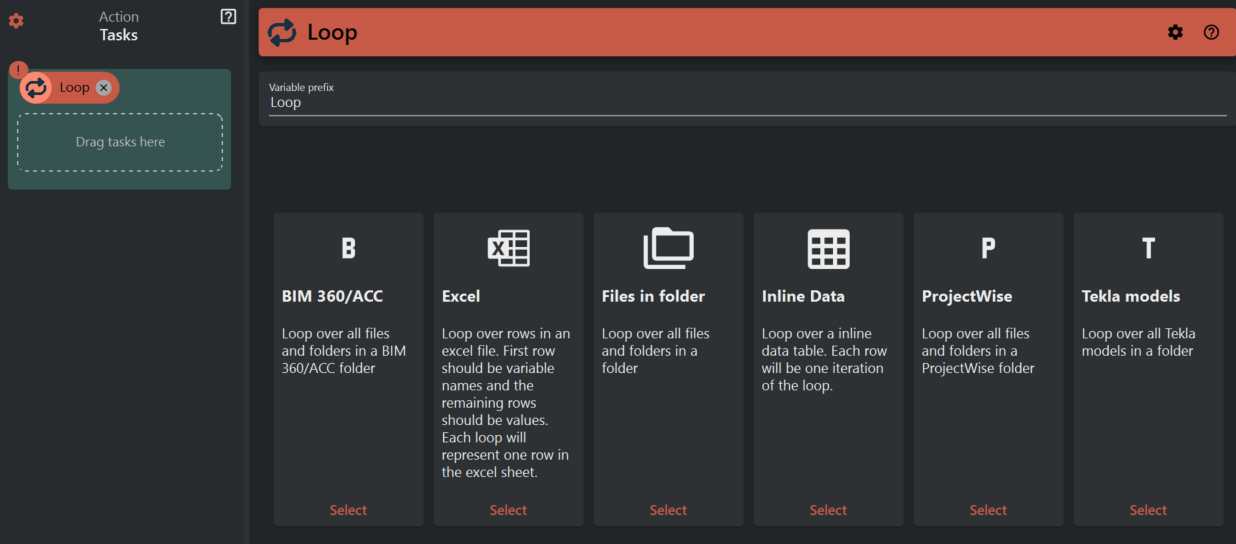Image resolution: width=1236 pixels, height=544 pixels.
Task: Select the ProjectWise loop type
Action: [x=988, y=510]
